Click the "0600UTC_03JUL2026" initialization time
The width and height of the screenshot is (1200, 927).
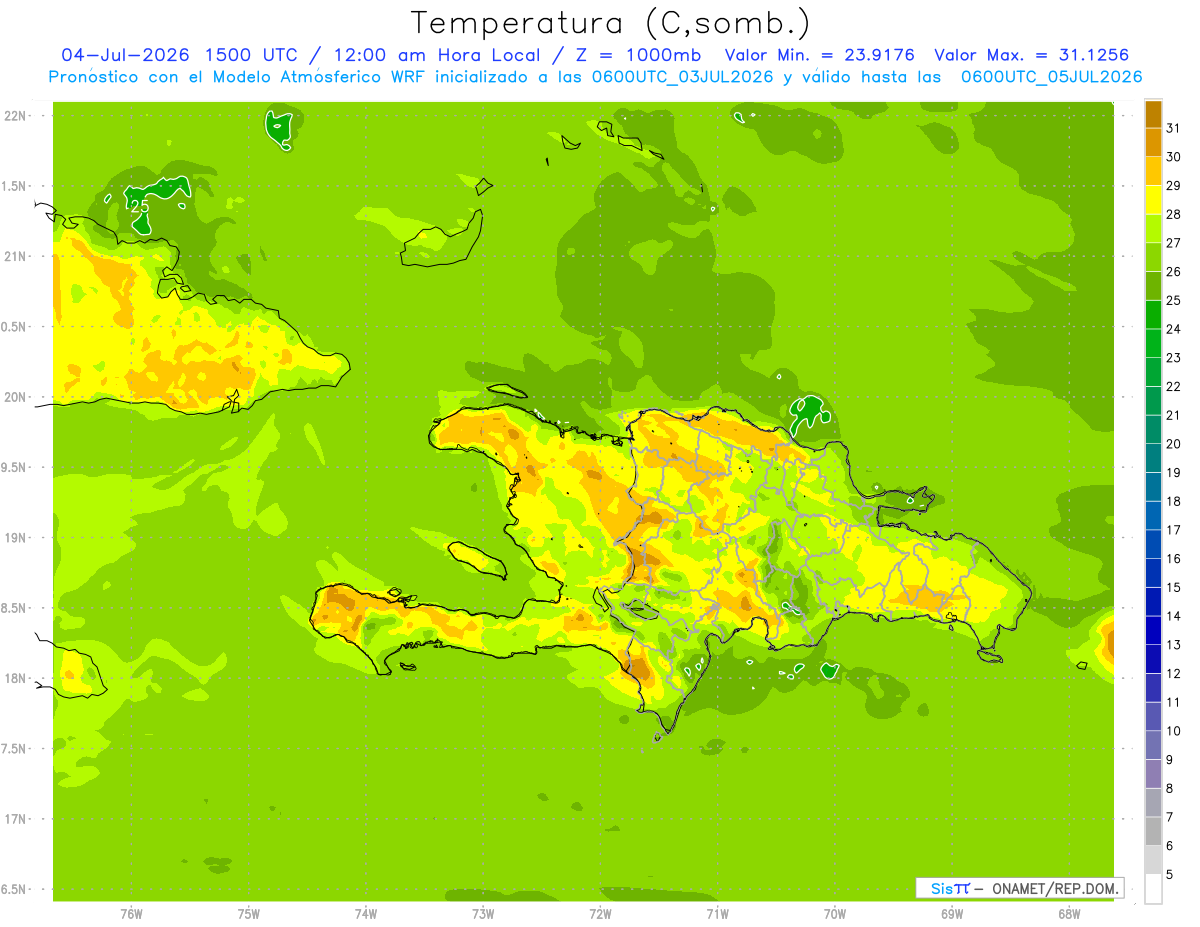pyautogui.click(x=681, y=77)
